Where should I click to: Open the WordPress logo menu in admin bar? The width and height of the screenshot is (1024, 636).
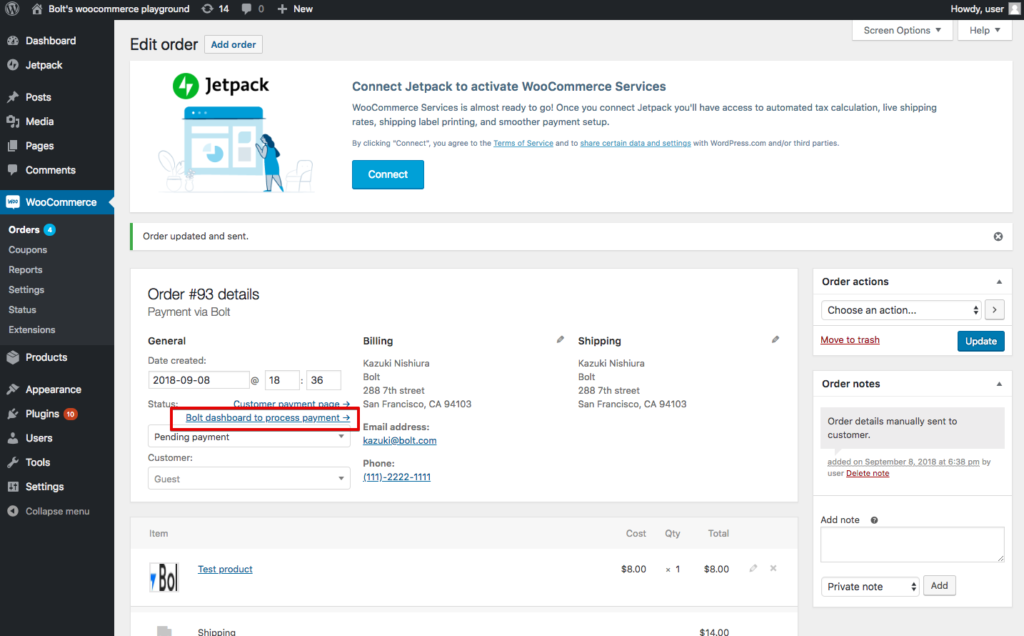point(11,8)
